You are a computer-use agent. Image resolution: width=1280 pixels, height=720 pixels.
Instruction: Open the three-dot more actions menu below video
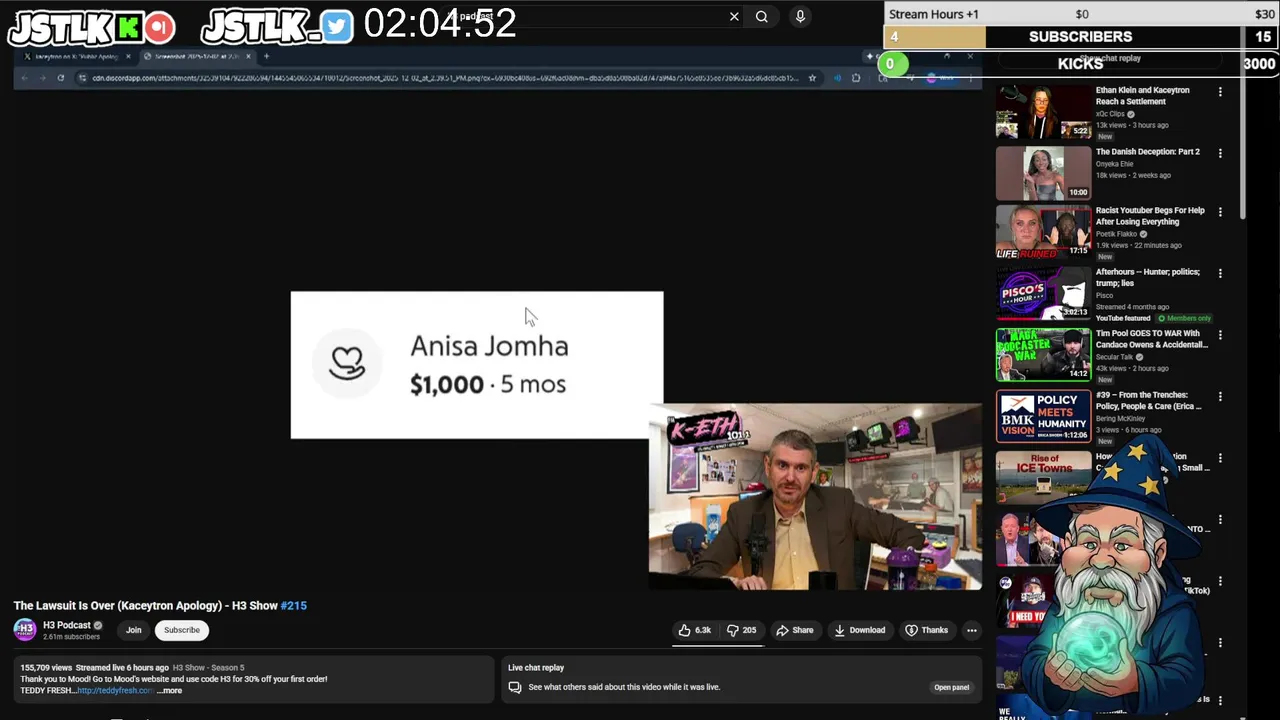tap(971, 630)
